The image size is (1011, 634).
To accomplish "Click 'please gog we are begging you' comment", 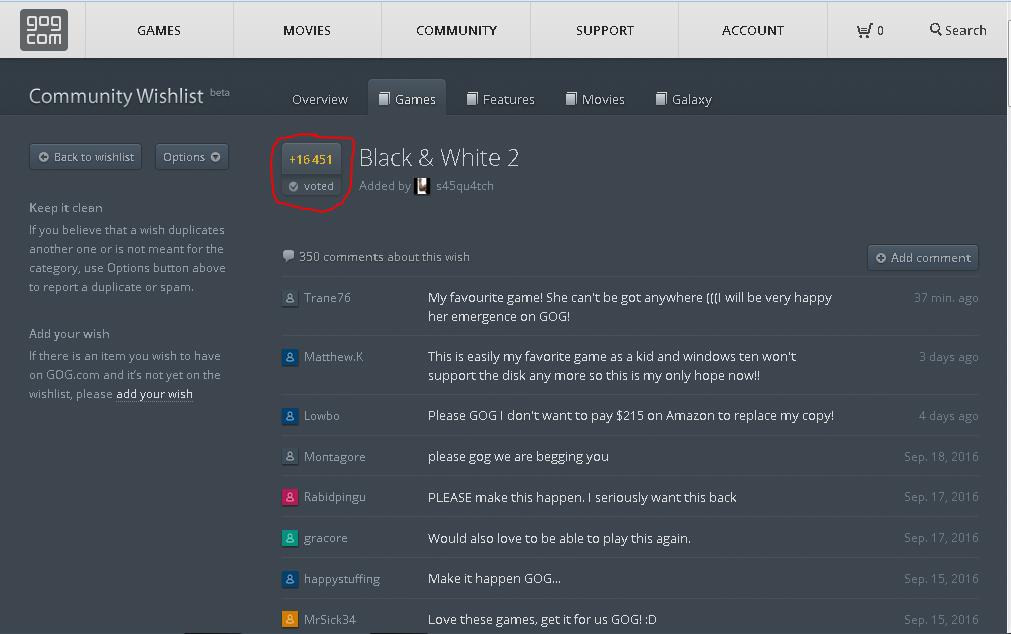I will (518, 457).
